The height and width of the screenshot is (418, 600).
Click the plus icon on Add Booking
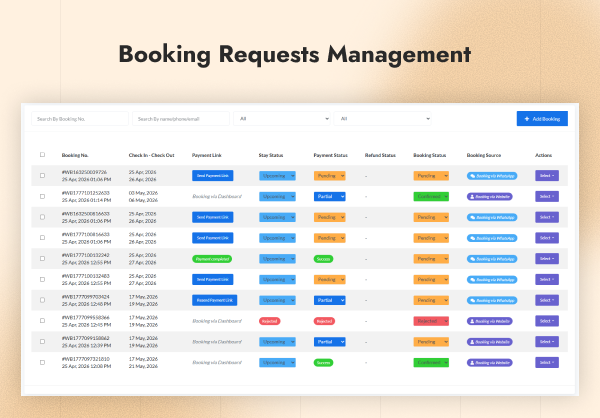coord(527,119)
